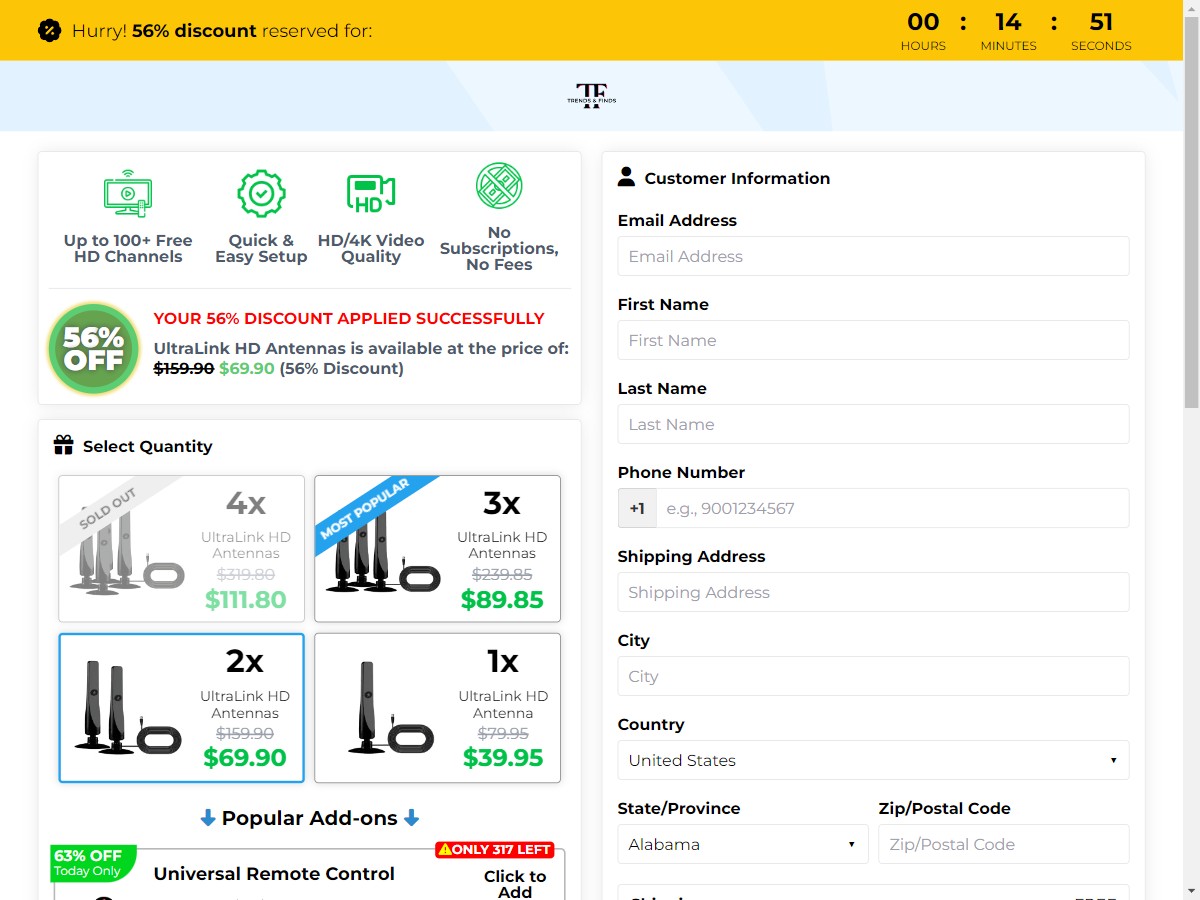1200x900 pixels.
Task: Click the Universal Remote Control title
Action: (274, 874)
